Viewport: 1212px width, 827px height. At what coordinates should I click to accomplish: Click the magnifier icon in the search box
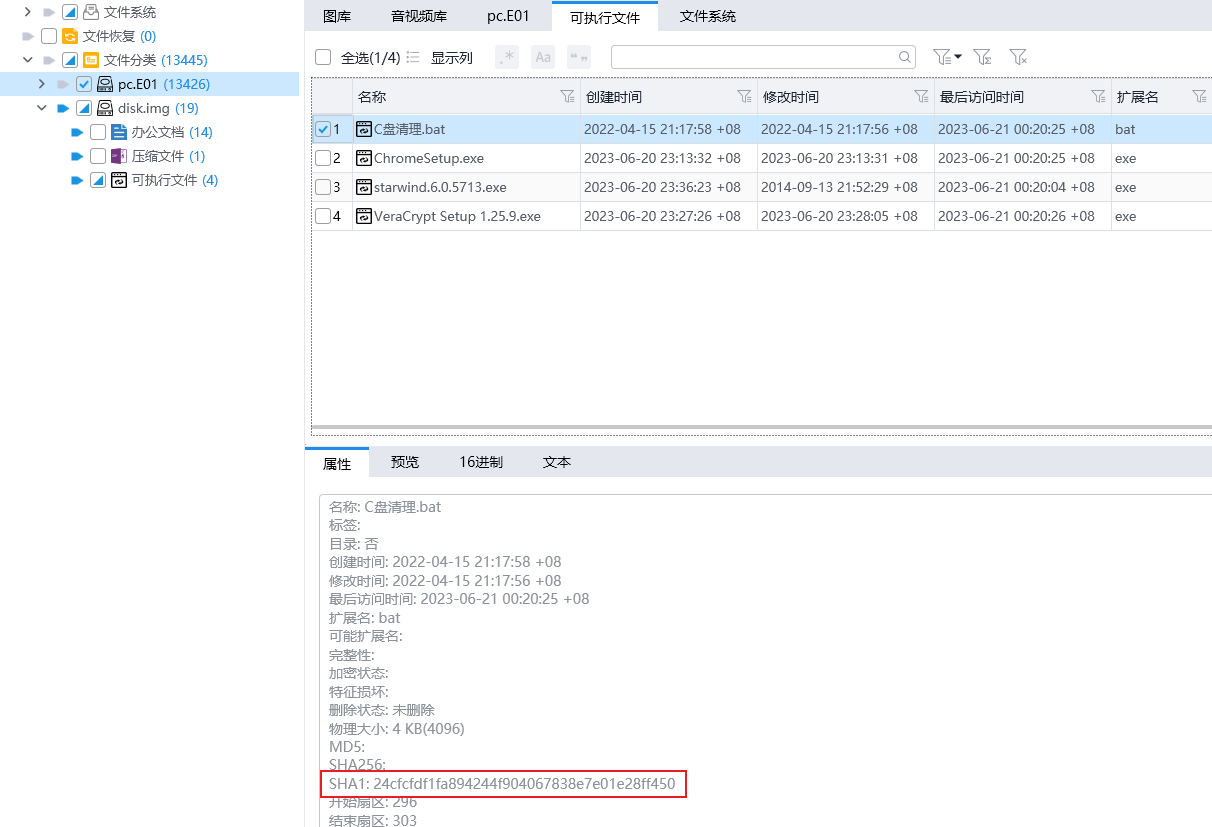click(904, 57)
